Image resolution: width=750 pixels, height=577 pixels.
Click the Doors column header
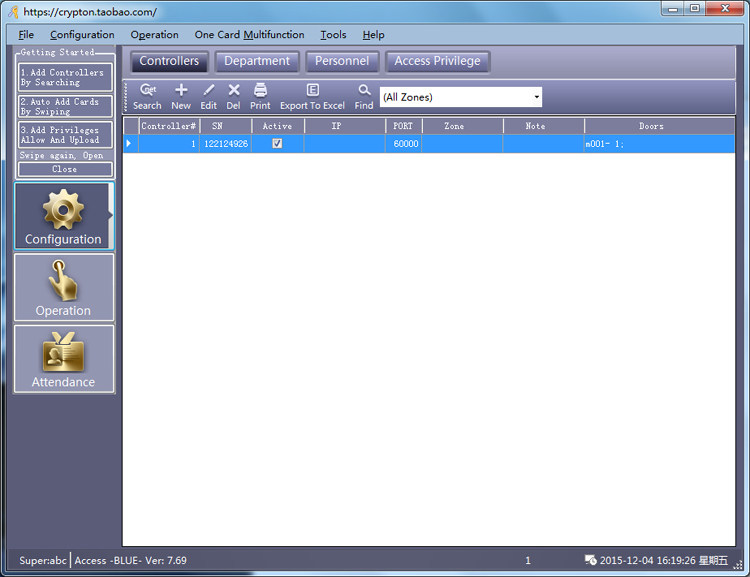point(660,126)
